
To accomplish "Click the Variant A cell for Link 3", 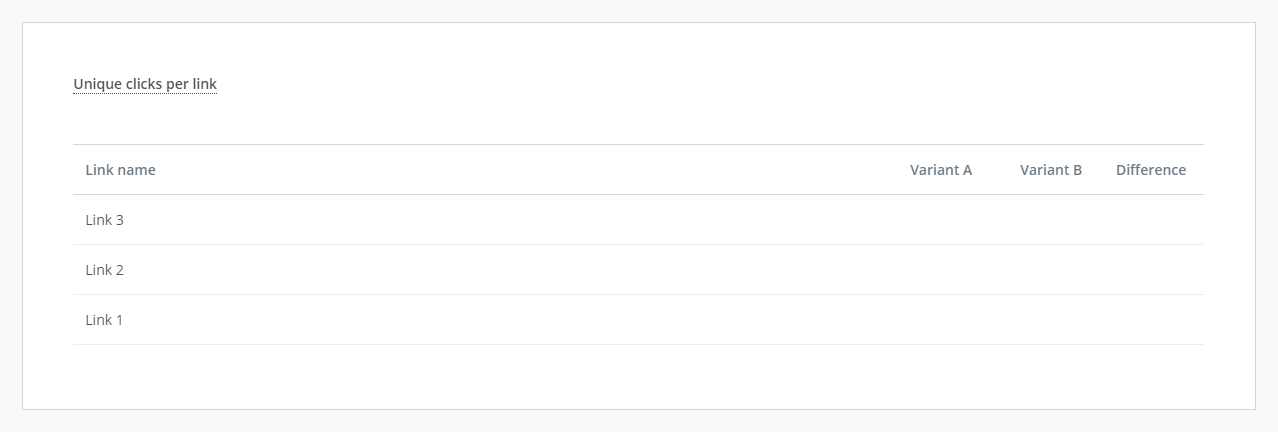I will point(940,220).
